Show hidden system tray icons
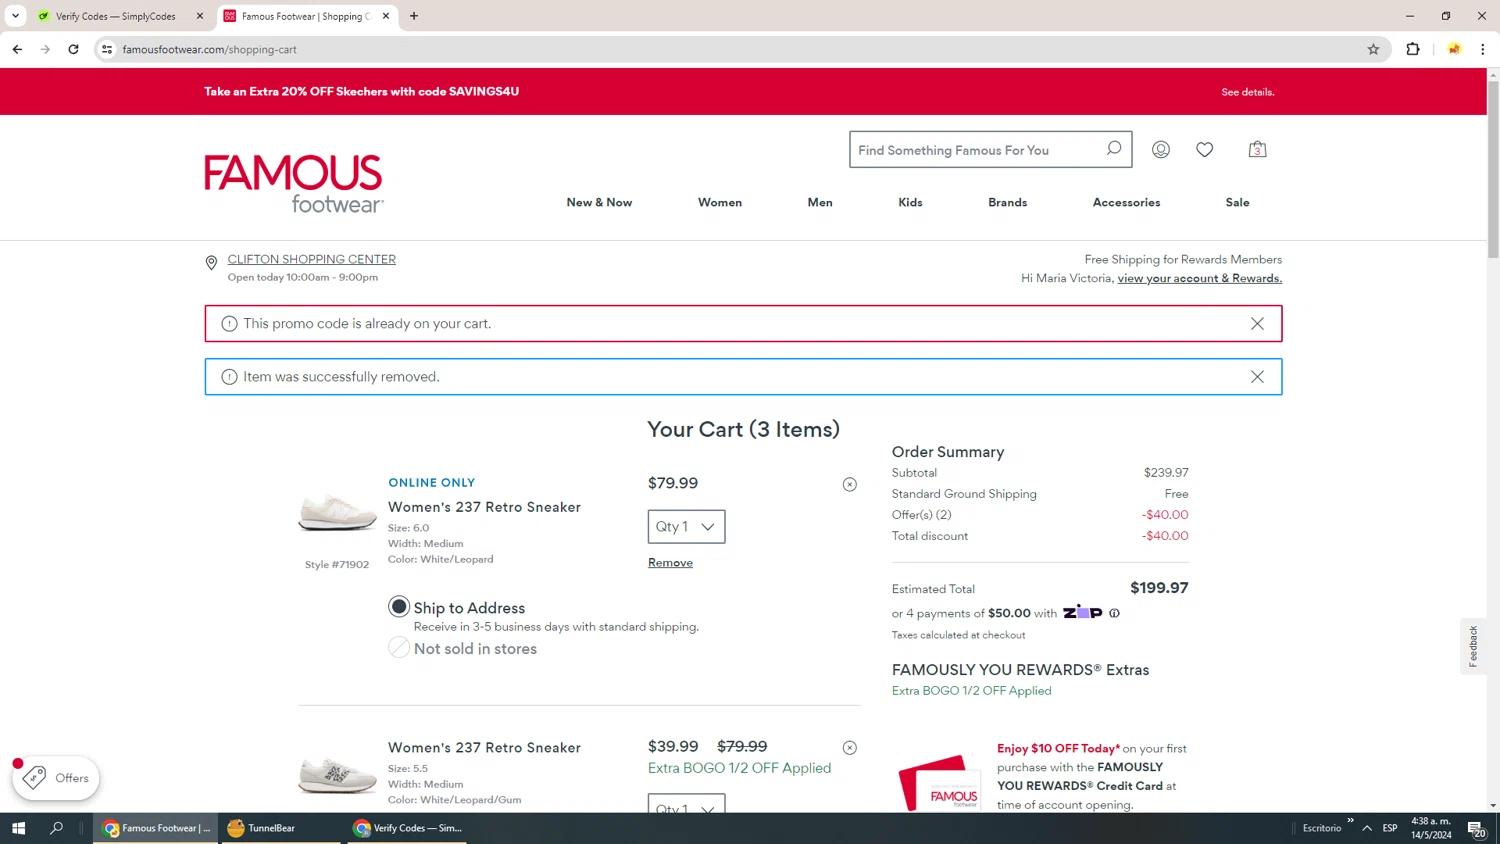 coord(1367,828)
